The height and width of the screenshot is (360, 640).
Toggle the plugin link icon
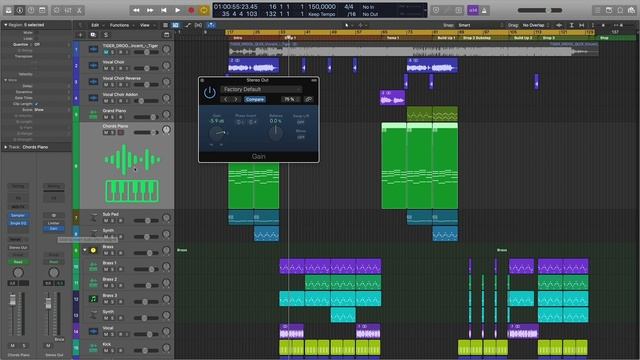[x=309, y=99]
